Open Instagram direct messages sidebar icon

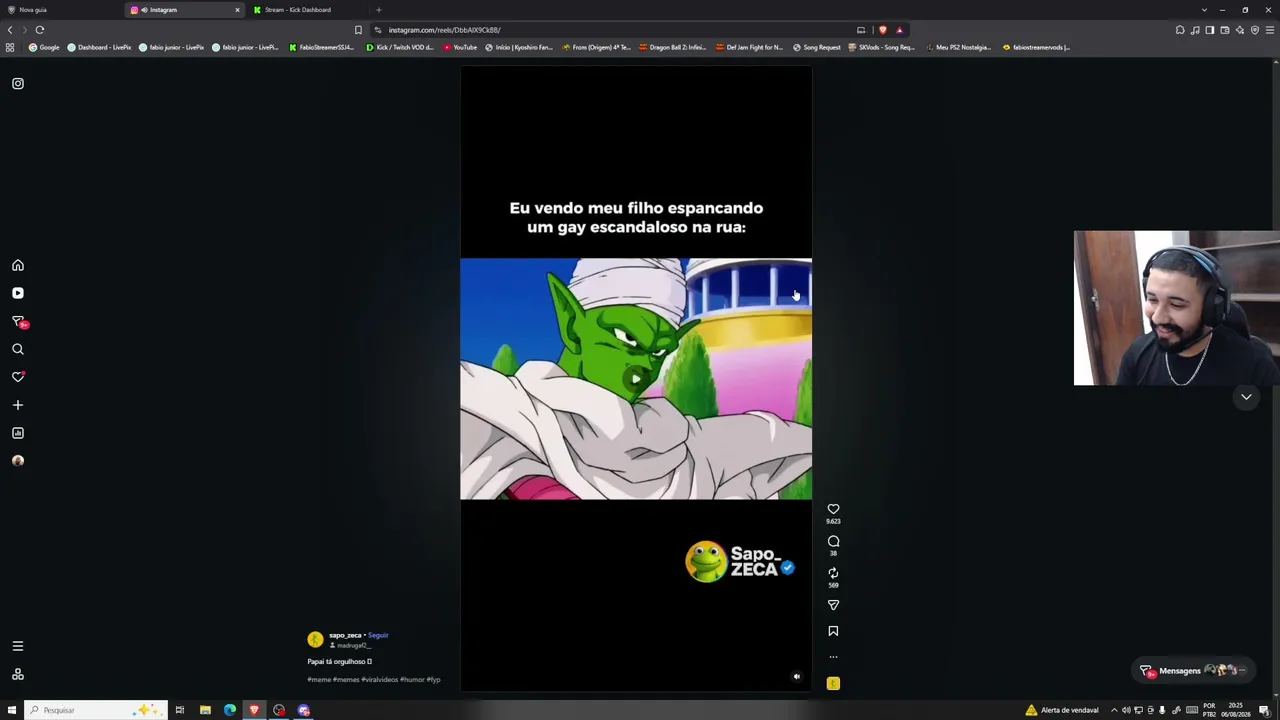[18, 321]
